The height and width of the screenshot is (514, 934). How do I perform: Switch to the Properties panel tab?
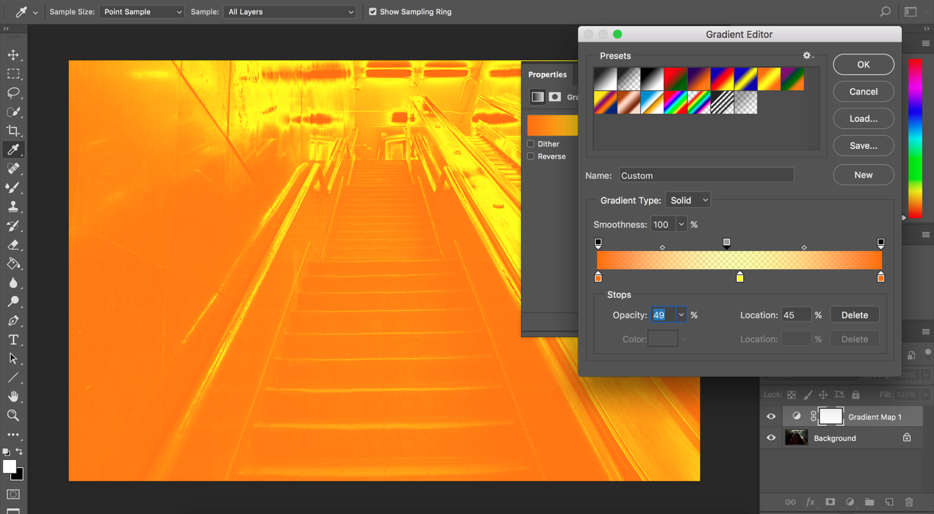click(547, 75)
